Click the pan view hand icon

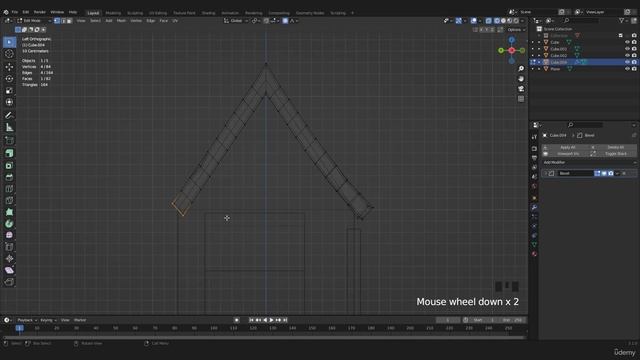tap(521, 78)
